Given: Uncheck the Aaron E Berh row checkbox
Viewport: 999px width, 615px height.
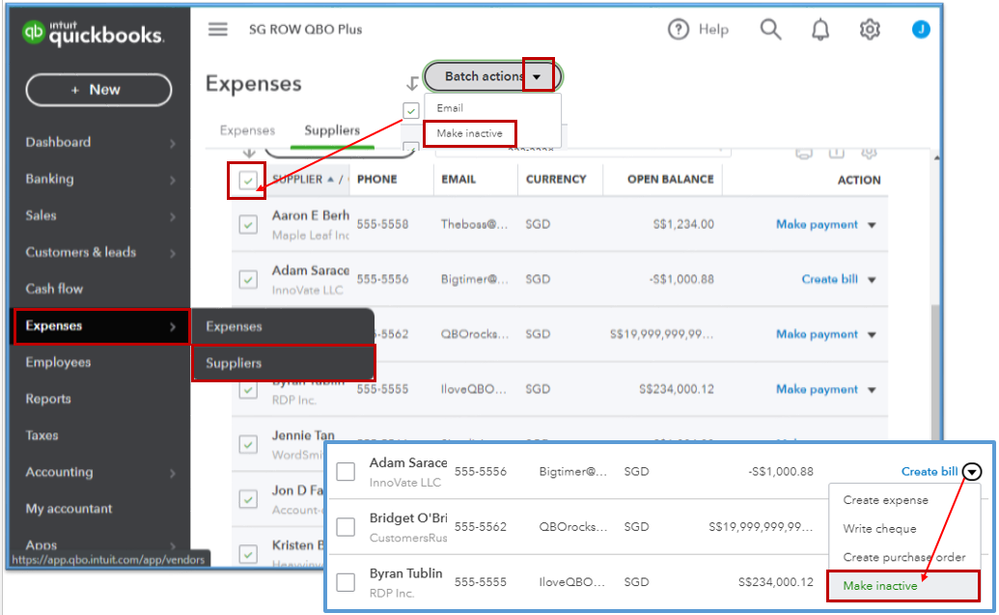Looking at the screenshot, I should click(x=248, y=226).
